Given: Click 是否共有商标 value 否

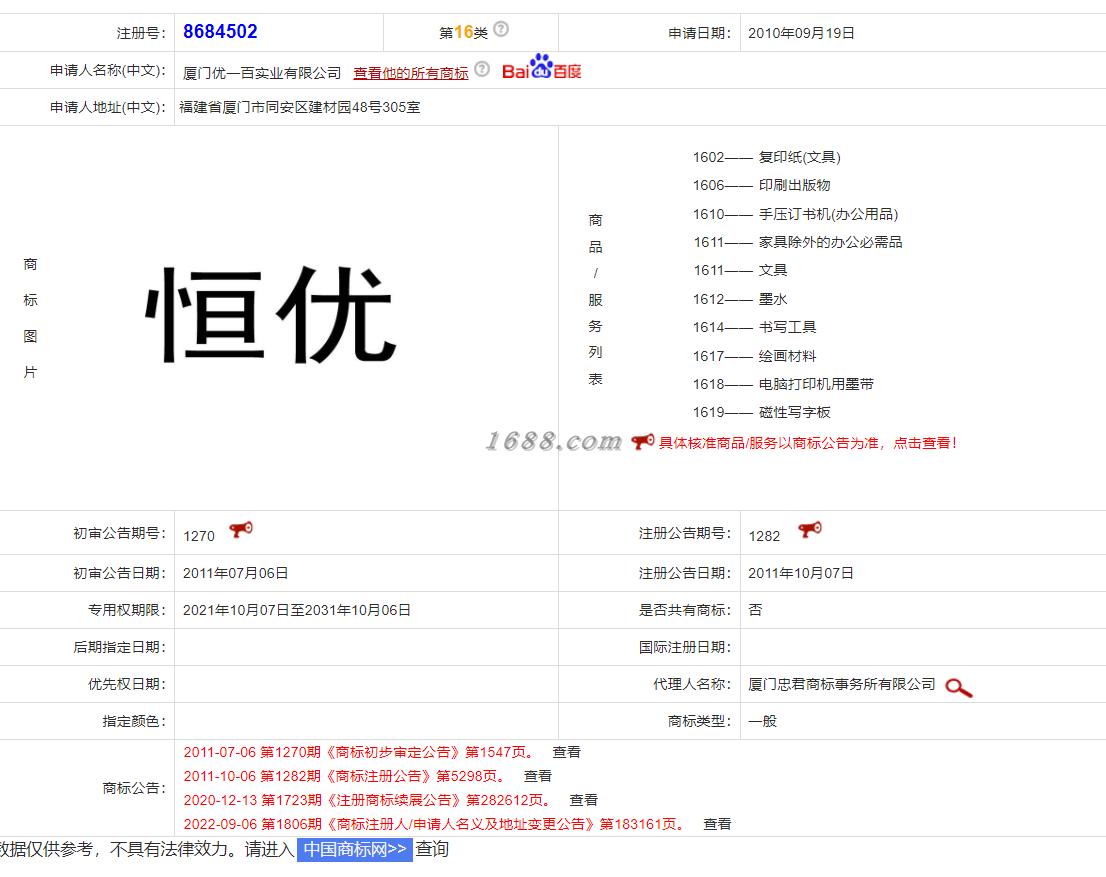Looking at the screenshot, I should tap(755, 610).
